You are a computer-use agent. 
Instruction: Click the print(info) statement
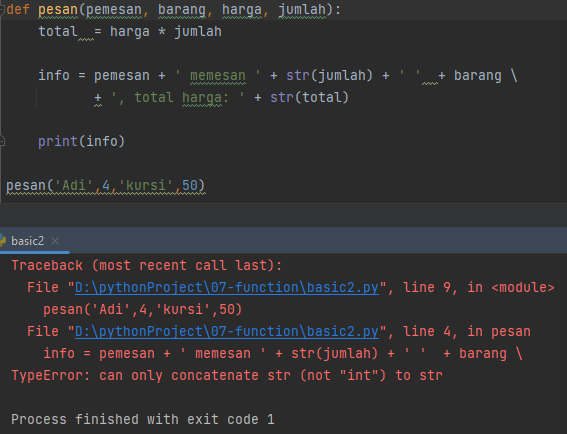pyautogui.click(x=81, y=141)
